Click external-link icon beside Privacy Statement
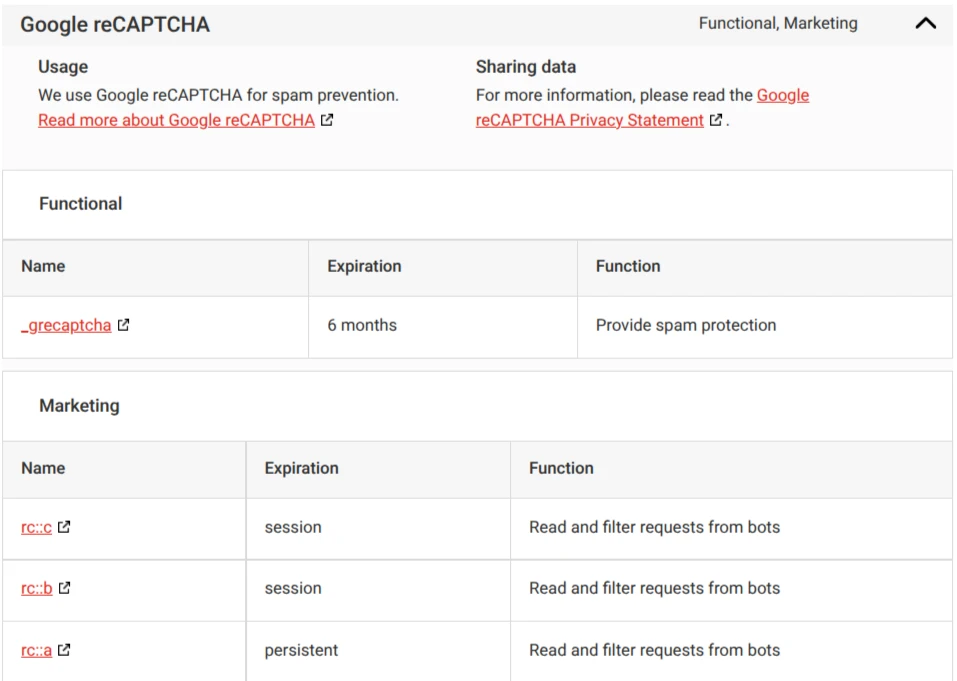The height and width of the screenshot is (681, 957). [x=716, y=120]
